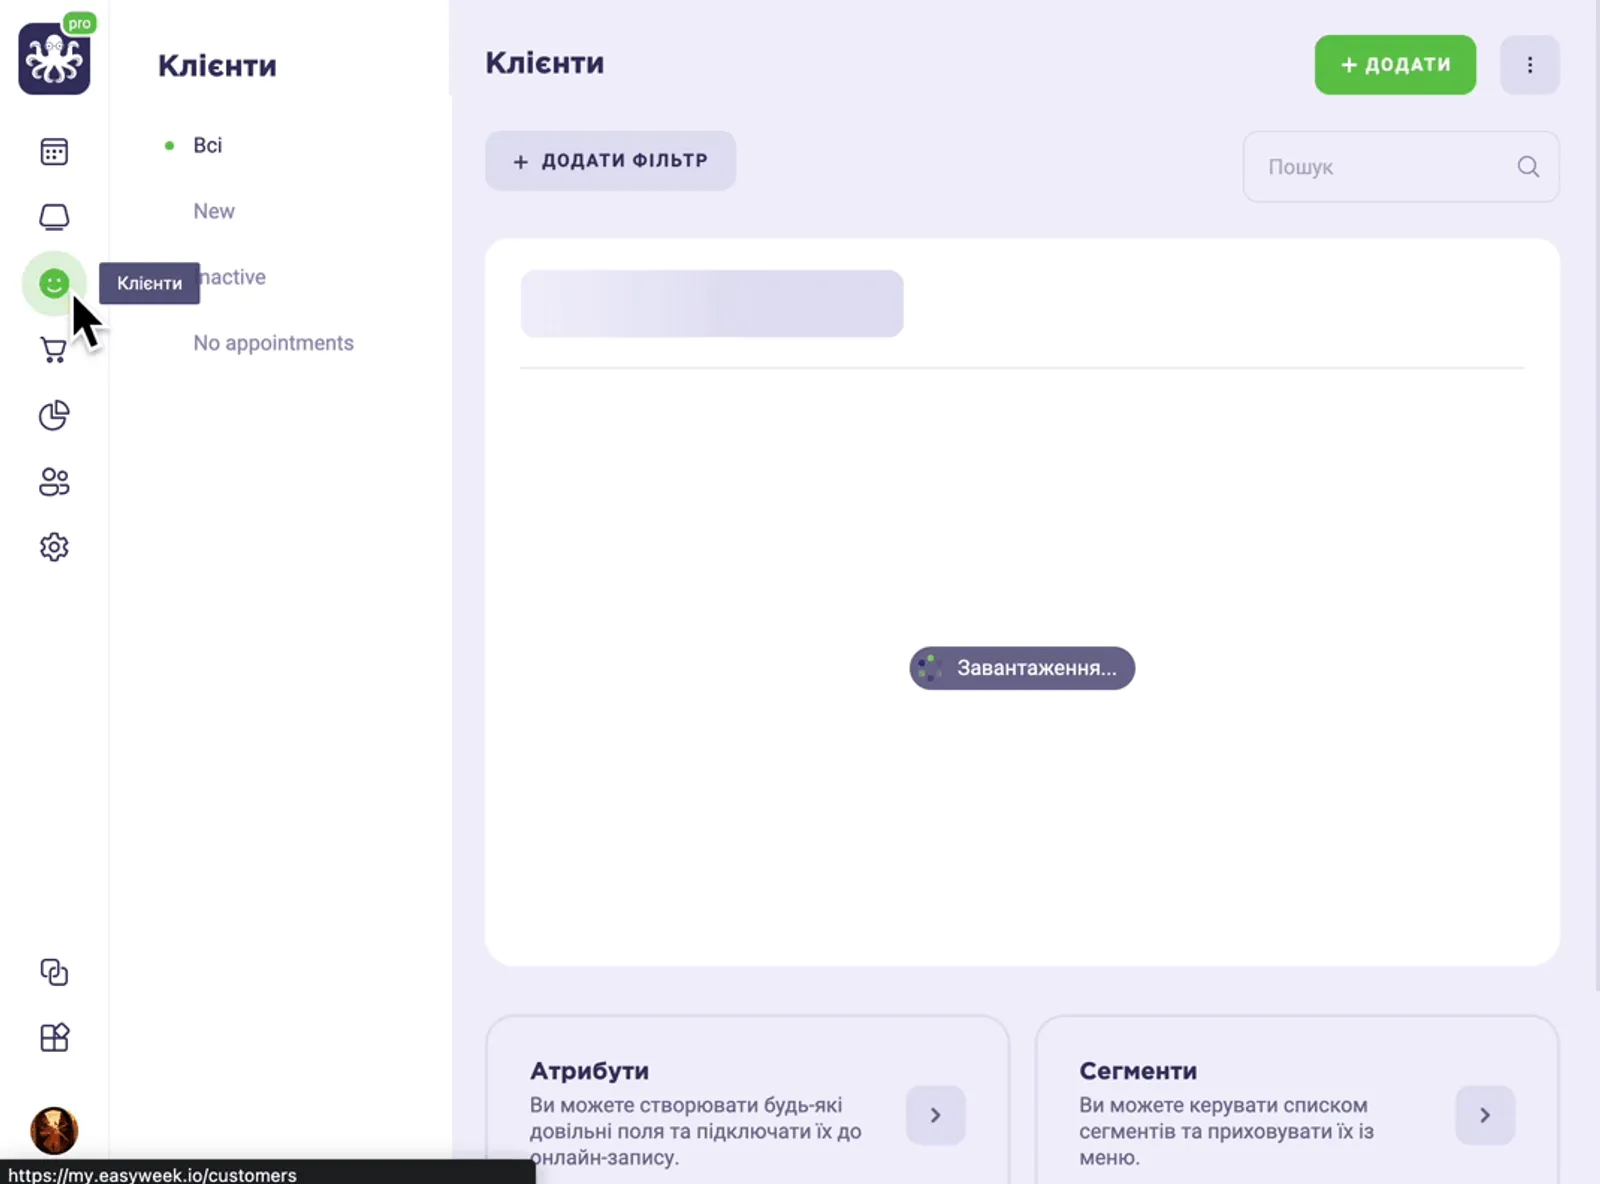Open the pie chart analytics section

coord(54,415)
